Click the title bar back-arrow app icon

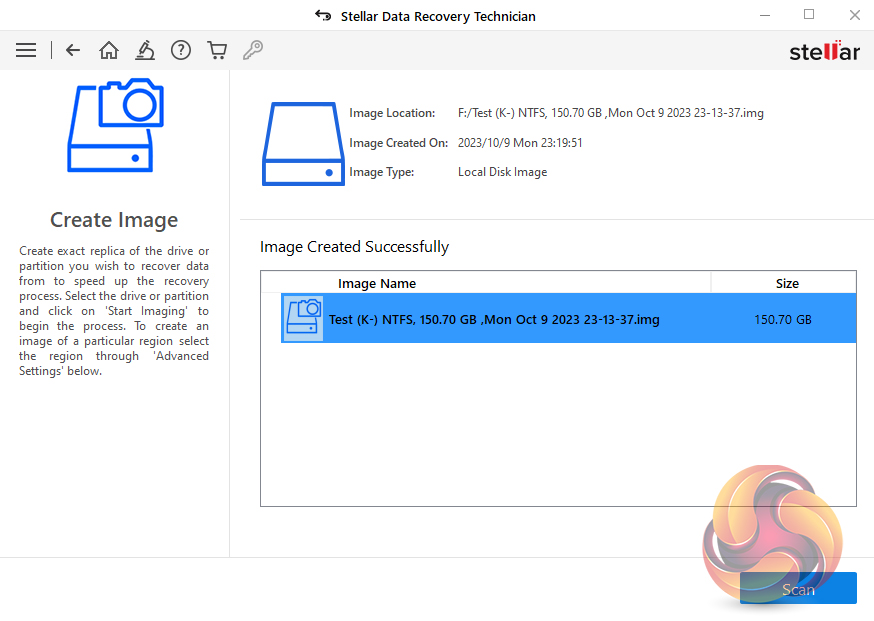click(x=323, y=16)
